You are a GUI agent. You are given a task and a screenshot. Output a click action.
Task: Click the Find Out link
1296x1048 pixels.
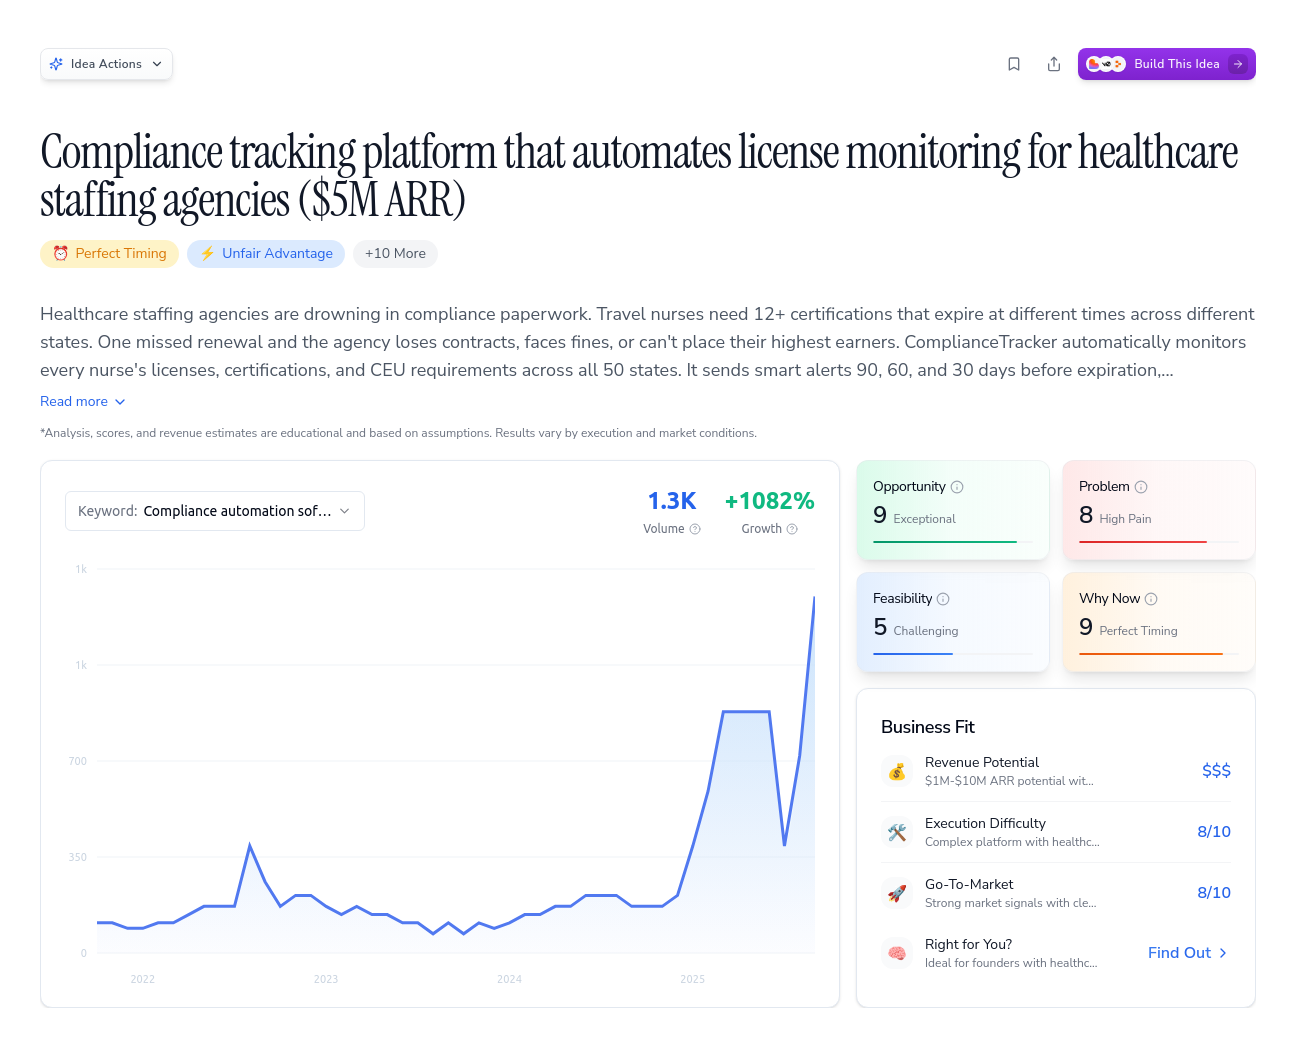[1187, 953]
